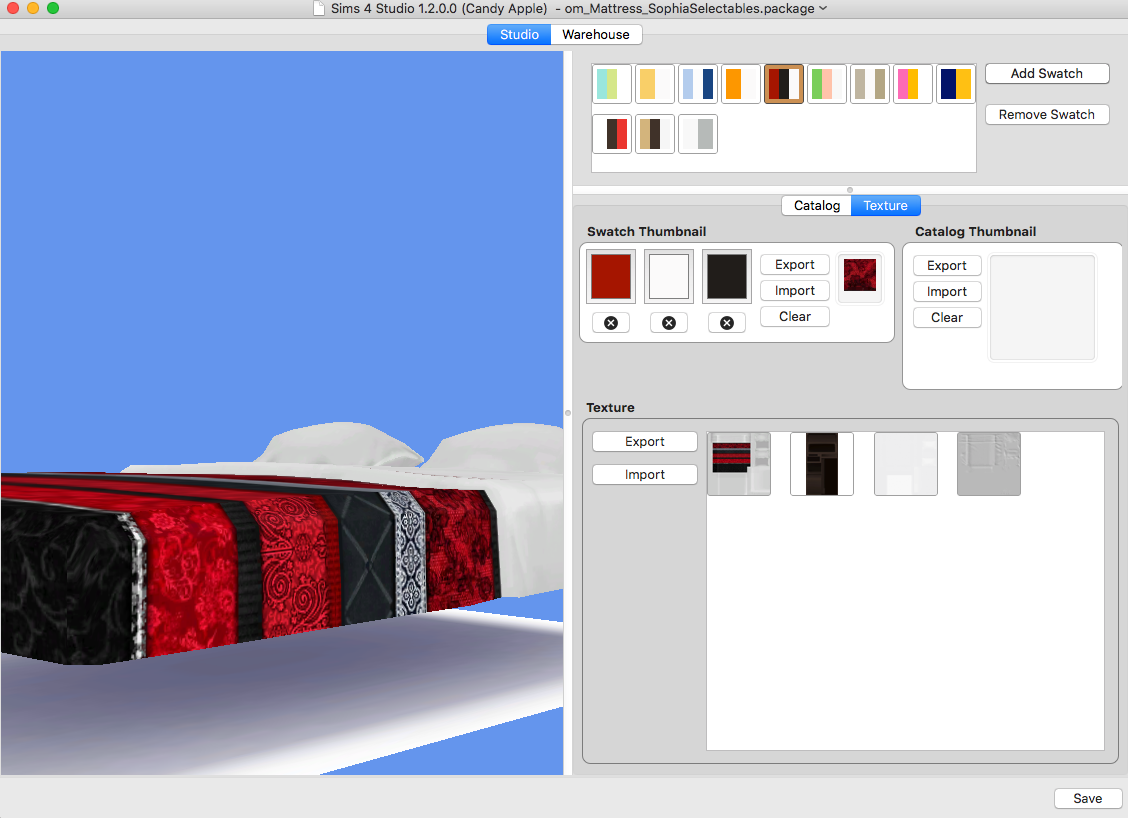Choose the navy and gold swatch

click(955, 84)
